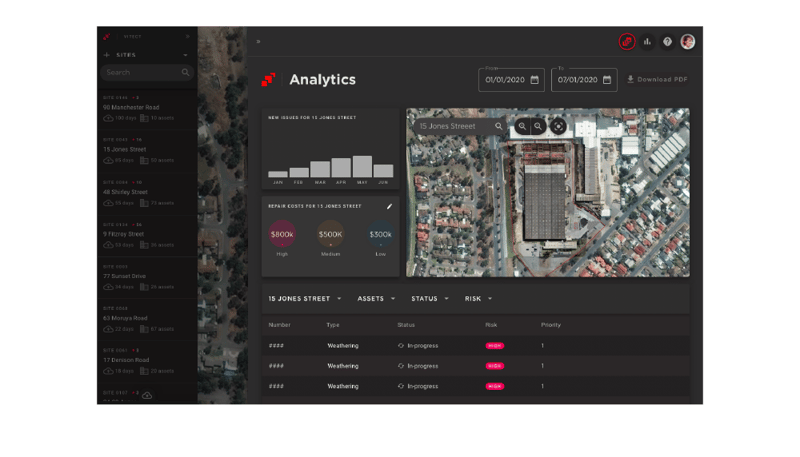This screenshot has height=457, width=800.
Task: Click the plus icon beside SITES
Action: point(107,55)
